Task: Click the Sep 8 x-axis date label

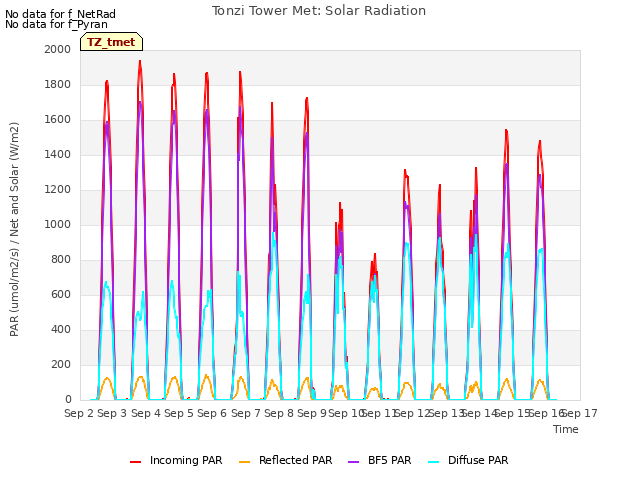Action: pyautogui.click(x=279, y=413)
